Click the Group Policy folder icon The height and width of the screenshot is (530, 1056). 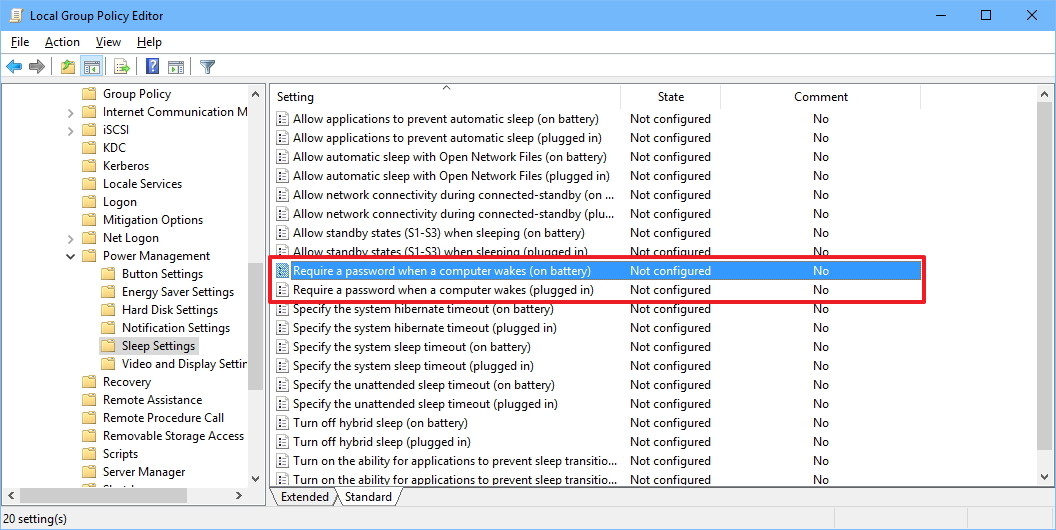point(89,94)
